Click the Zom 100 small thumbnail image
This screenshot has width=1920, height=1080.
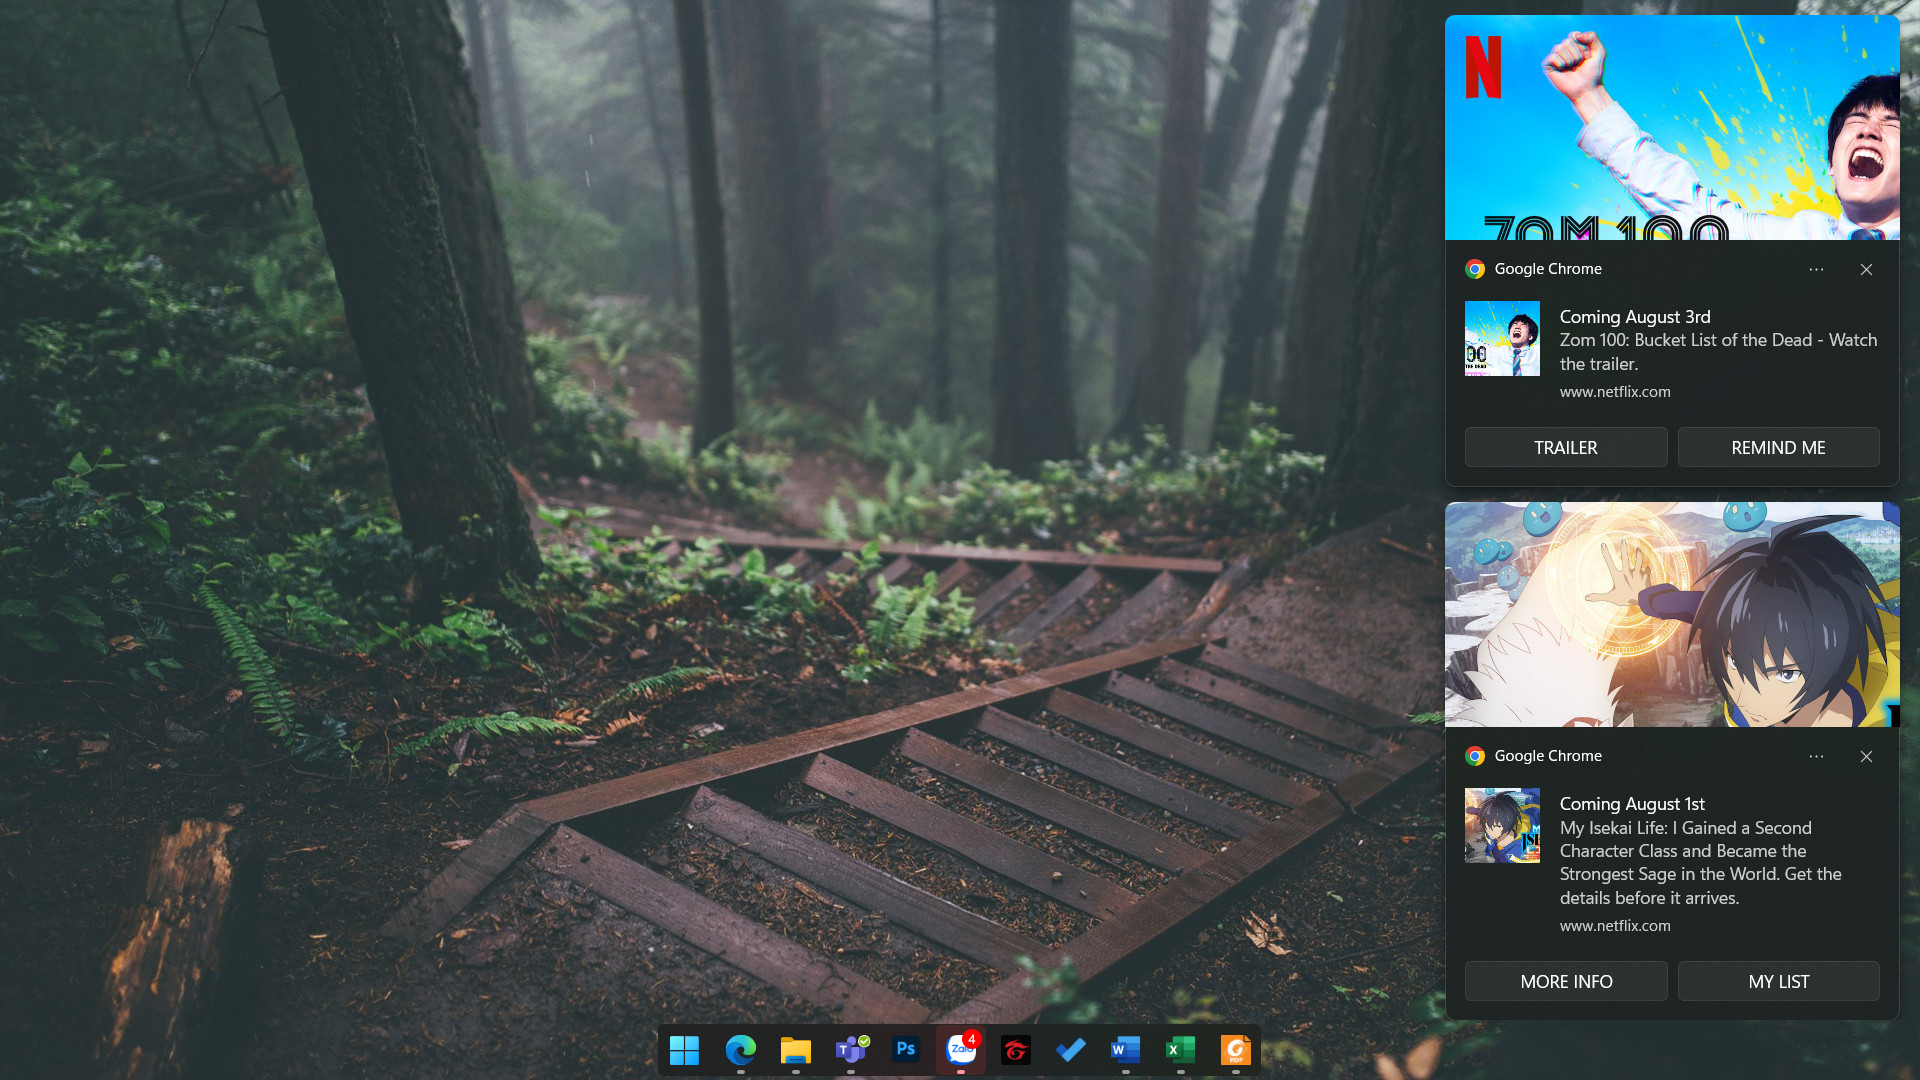point(1502,339)
